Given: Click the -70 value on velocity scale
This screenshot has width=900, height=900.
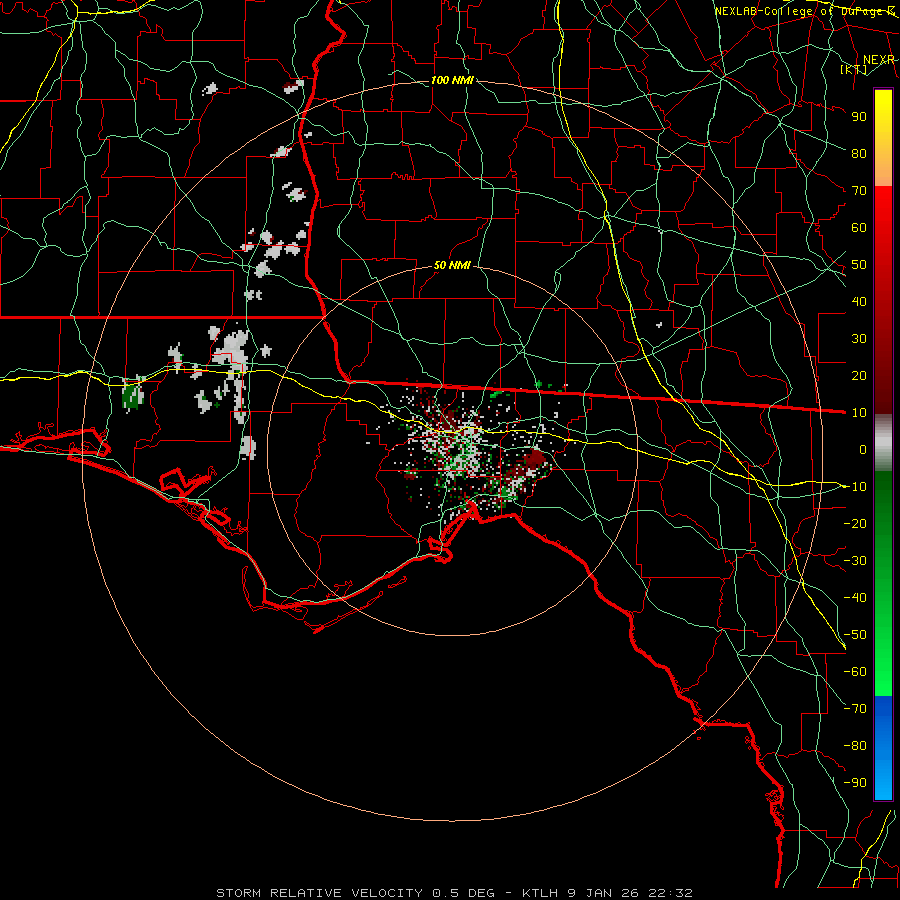Looking at the screenshot, I should point(855,709).
